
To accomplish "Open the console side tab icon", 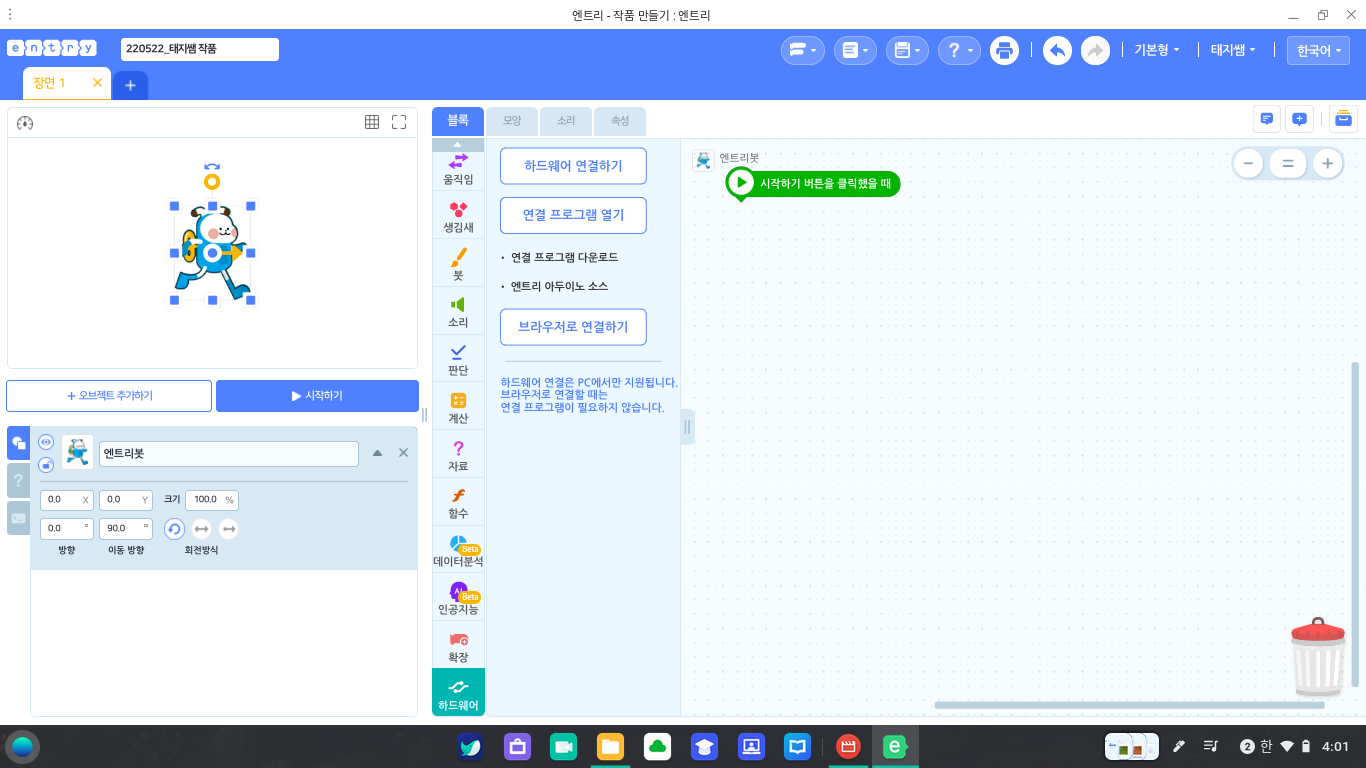I will 18,518.
